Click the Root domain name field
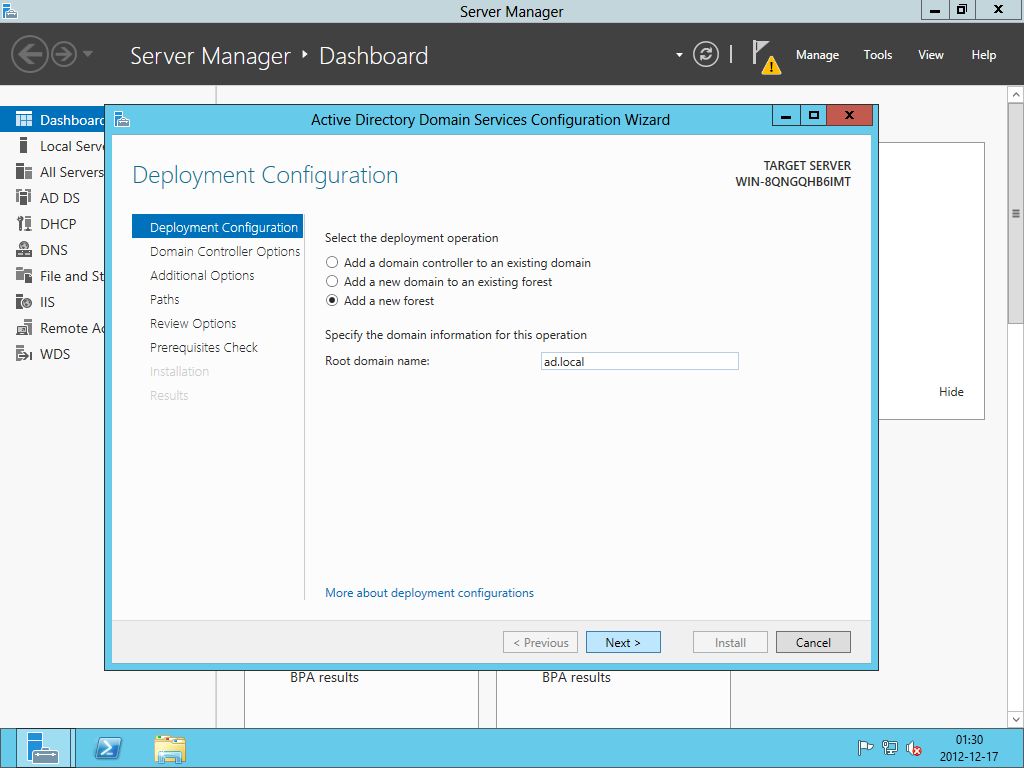 coord(639,361)
